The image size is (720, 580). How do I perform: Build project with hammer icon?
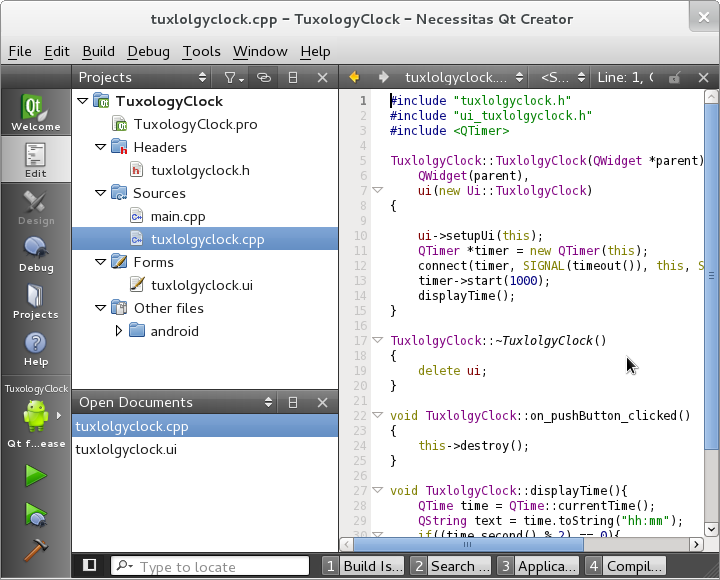tap(36, 549)
